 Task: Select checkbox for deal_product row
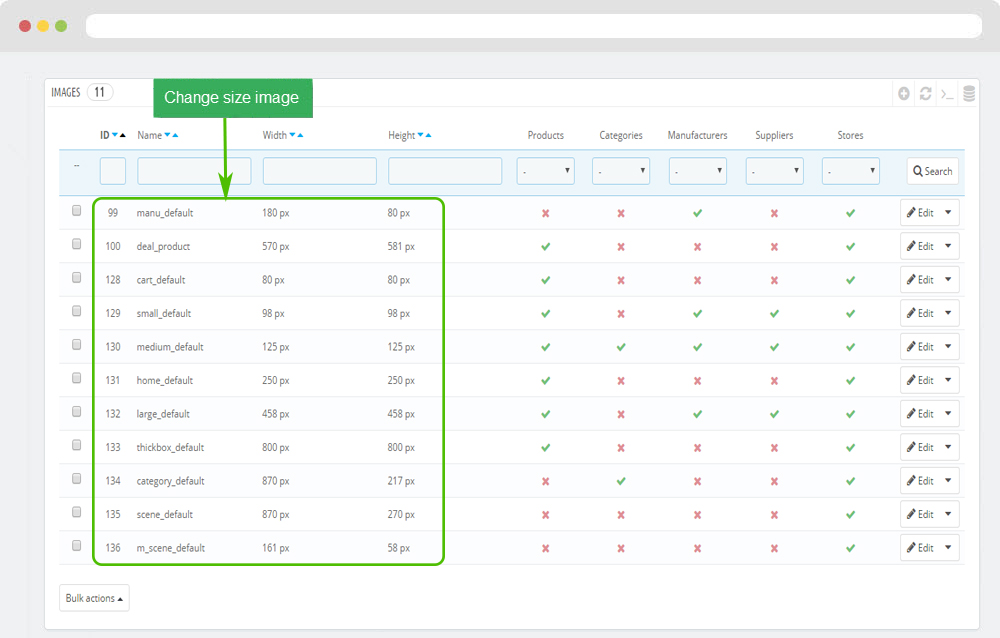click(x=77, y=244)
